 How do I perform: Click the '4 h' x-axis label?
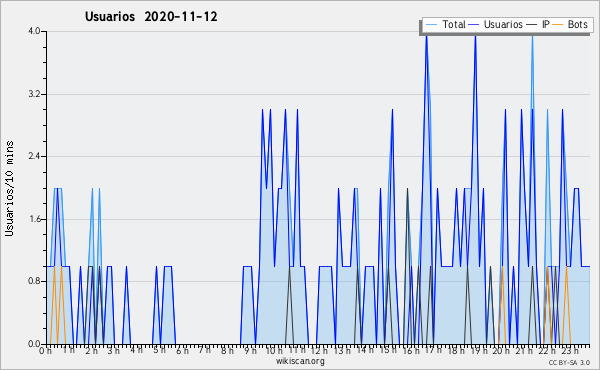137,350
